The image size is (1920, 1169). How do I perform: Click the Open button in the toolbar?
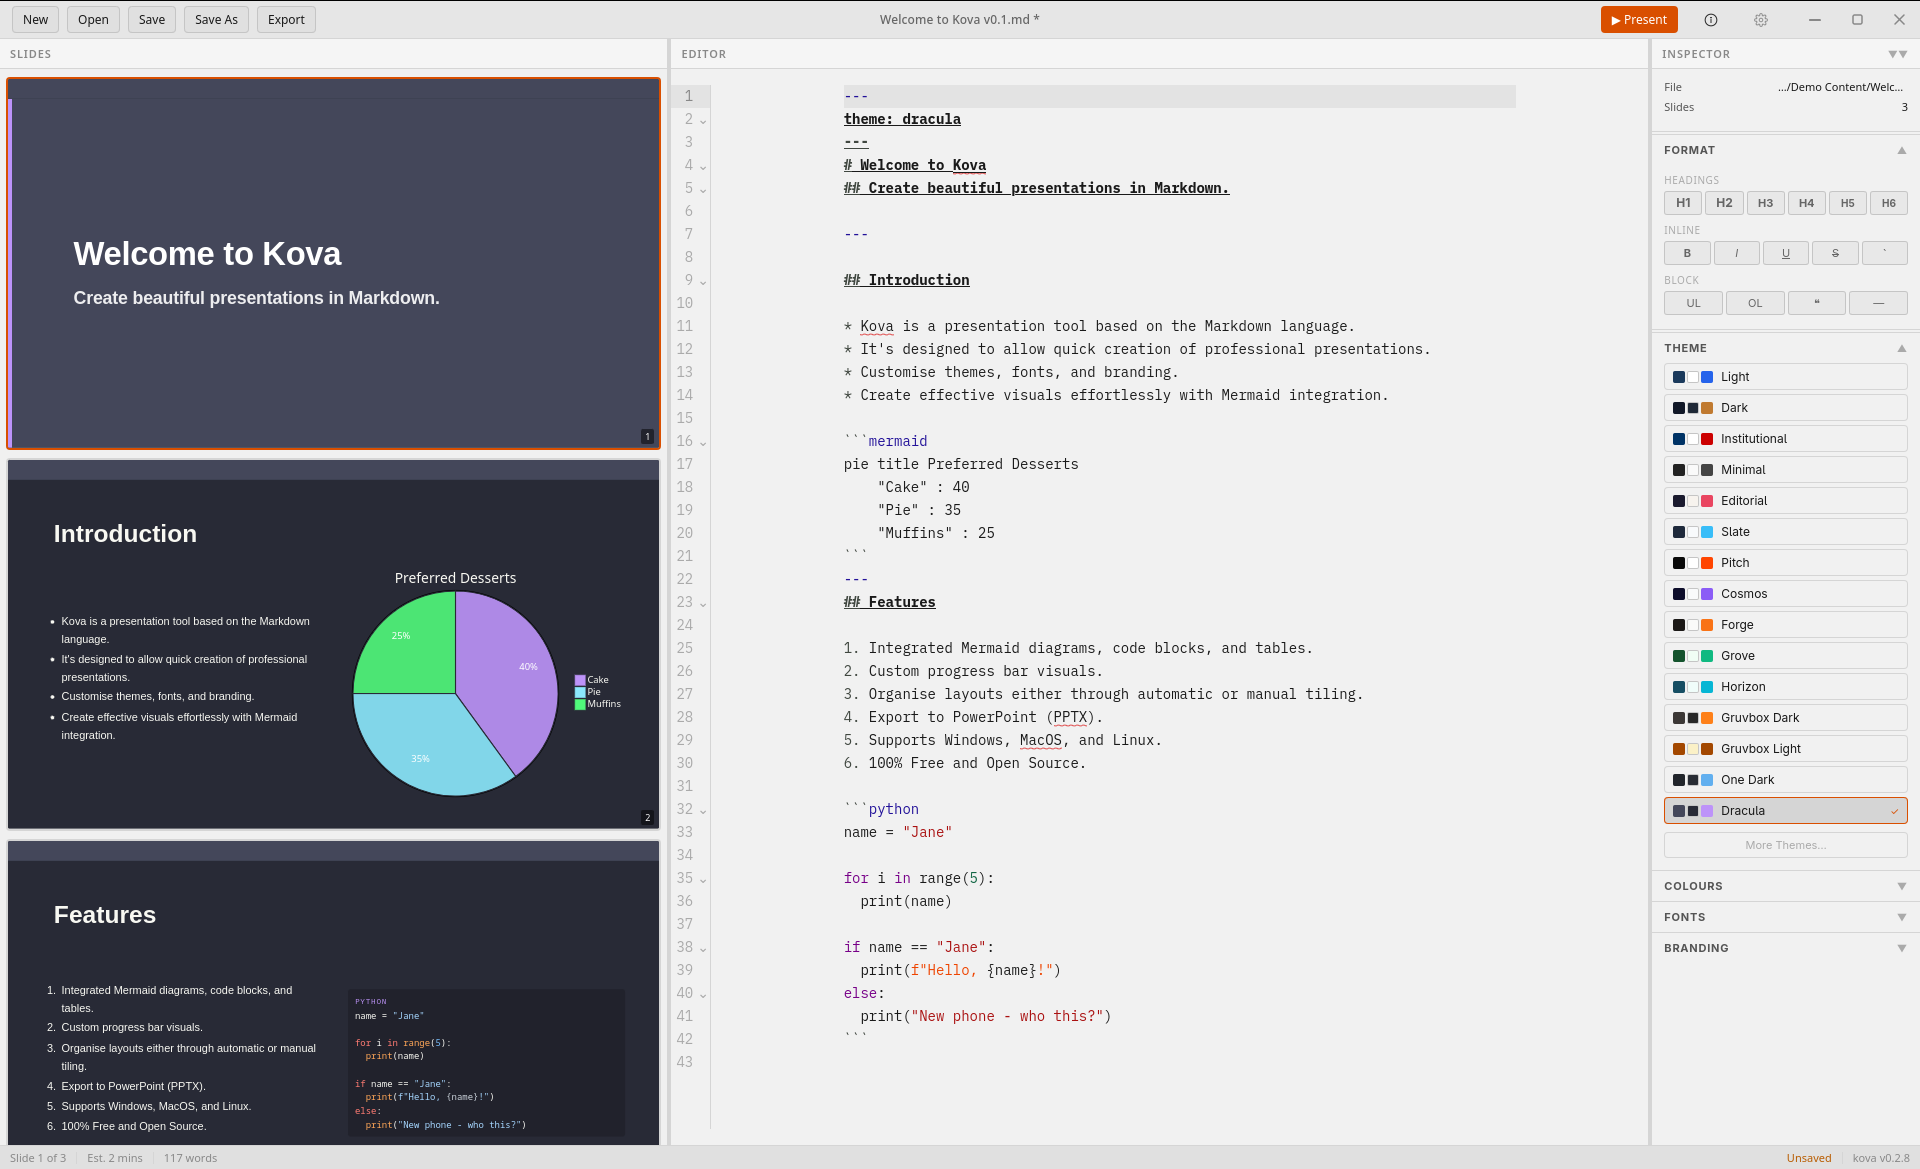click(x=93, y=20)
